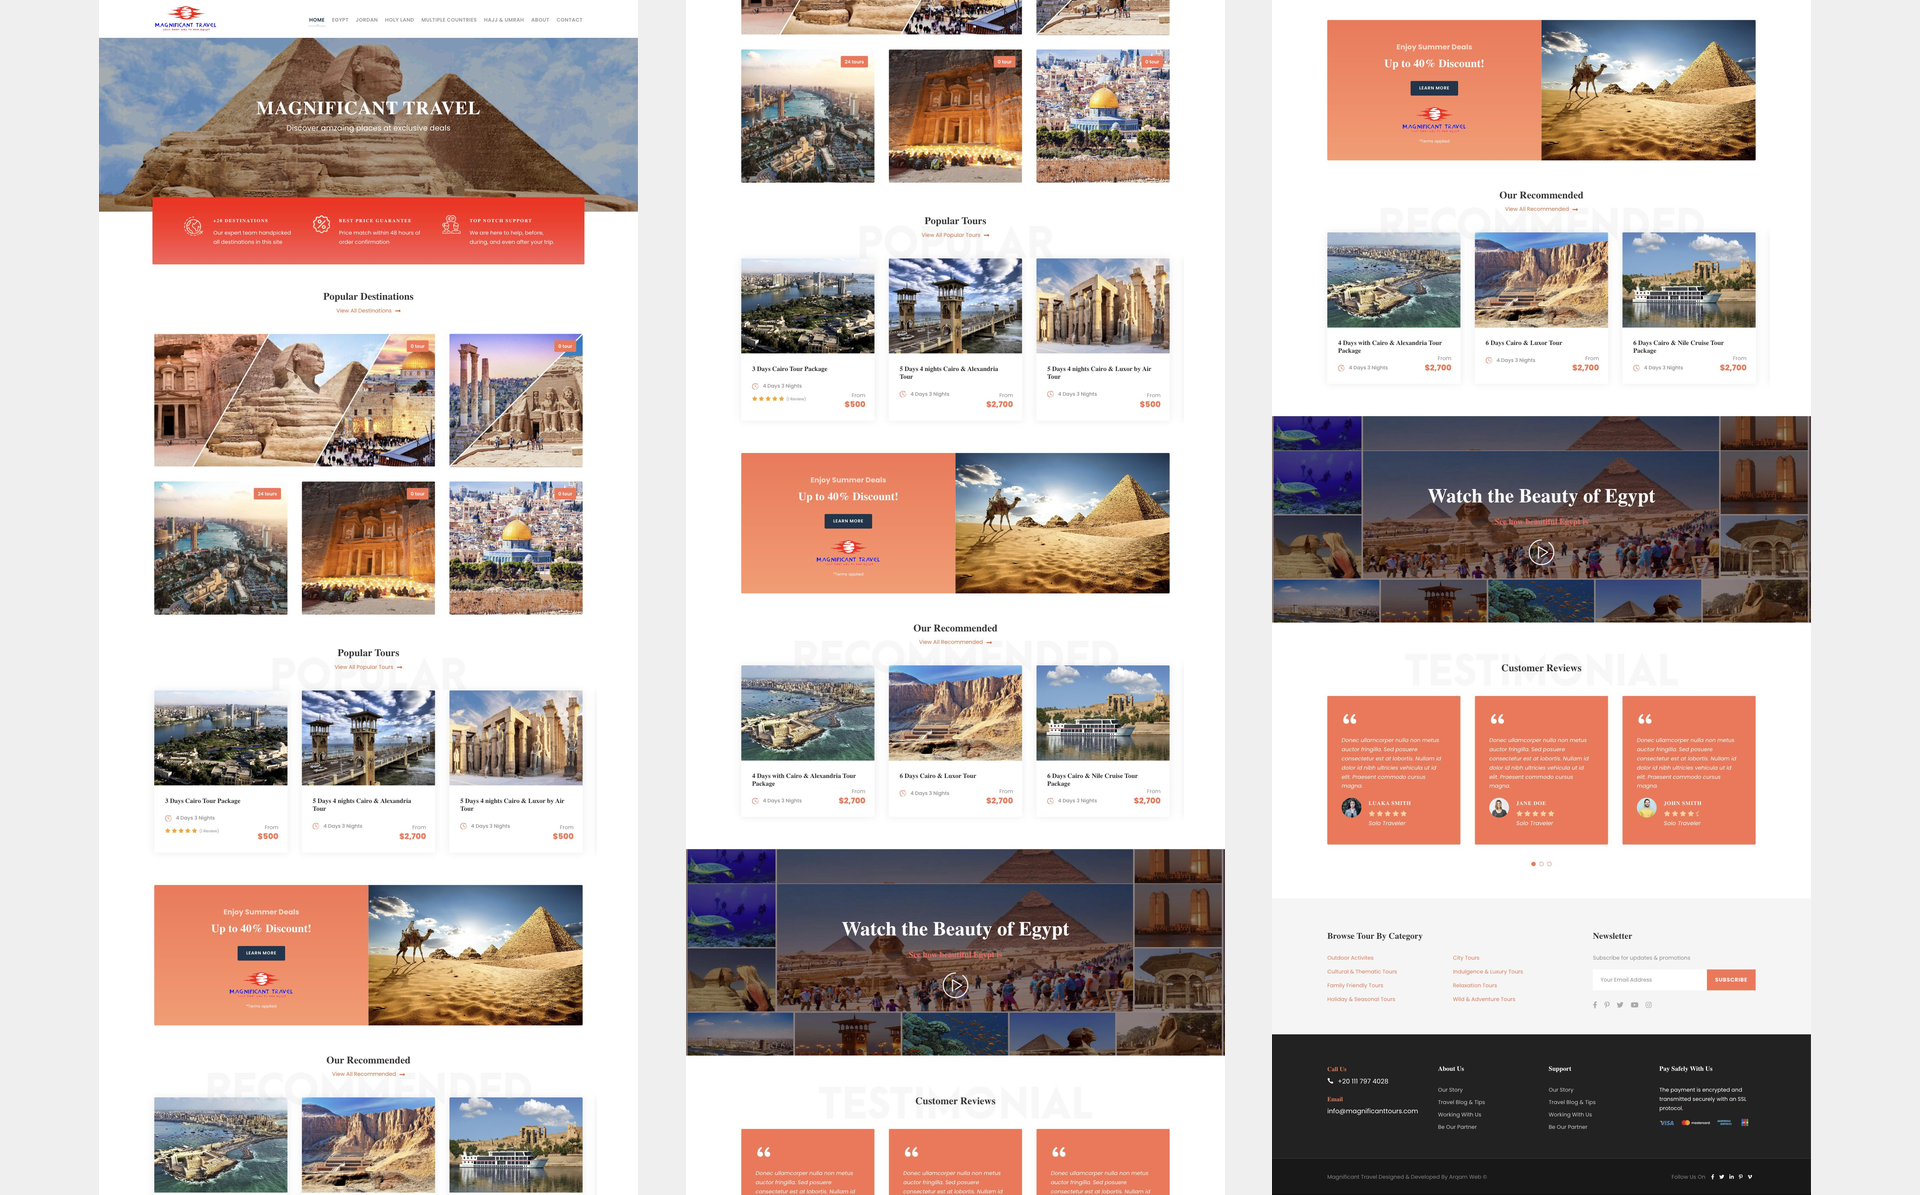Click Working With Us under Support
The height and width of the screenshot is (1195, 1920).
pyautogui.click(x=1570, y=1114)
